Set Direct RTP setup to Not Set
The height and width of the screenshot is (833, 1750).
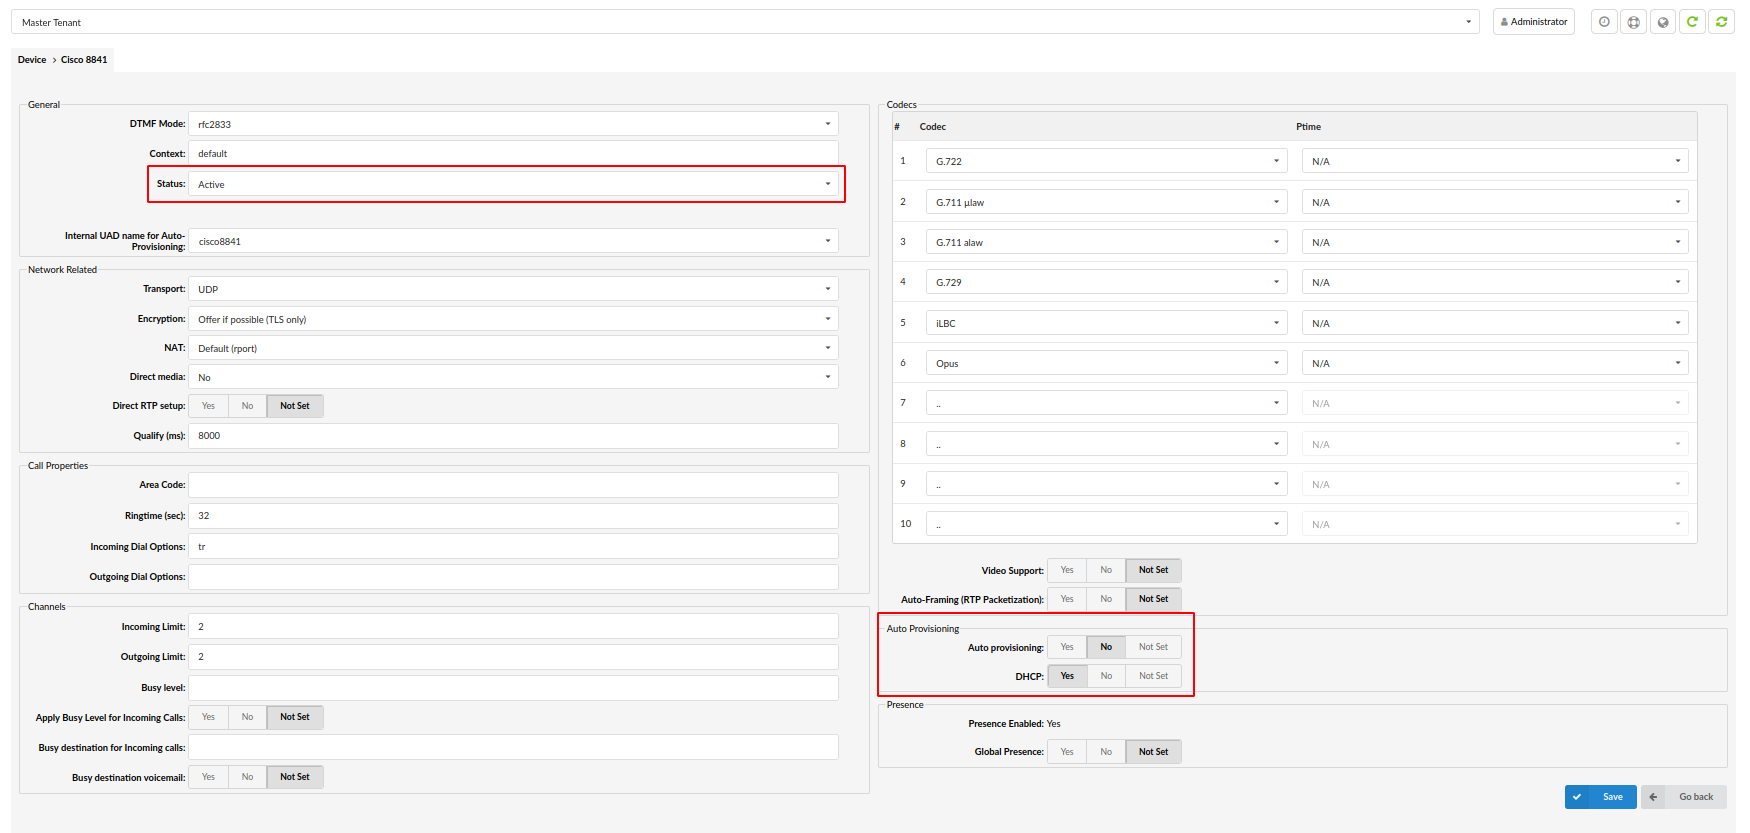295,406
